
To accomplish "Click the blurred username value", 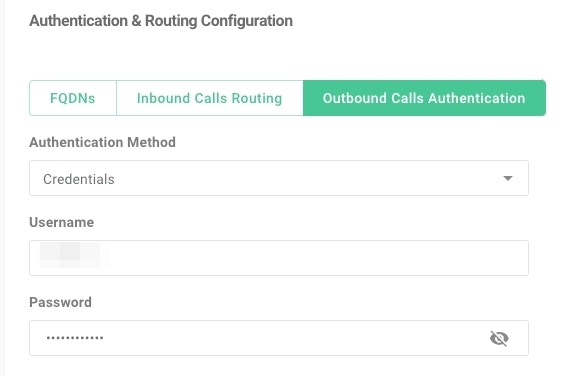I will pos(74,255).
